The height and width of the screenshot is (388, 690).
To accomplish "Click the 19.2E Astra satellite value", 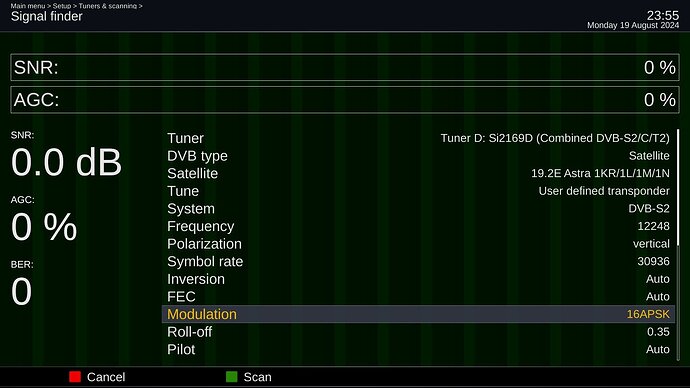I will tap(600, 173).
